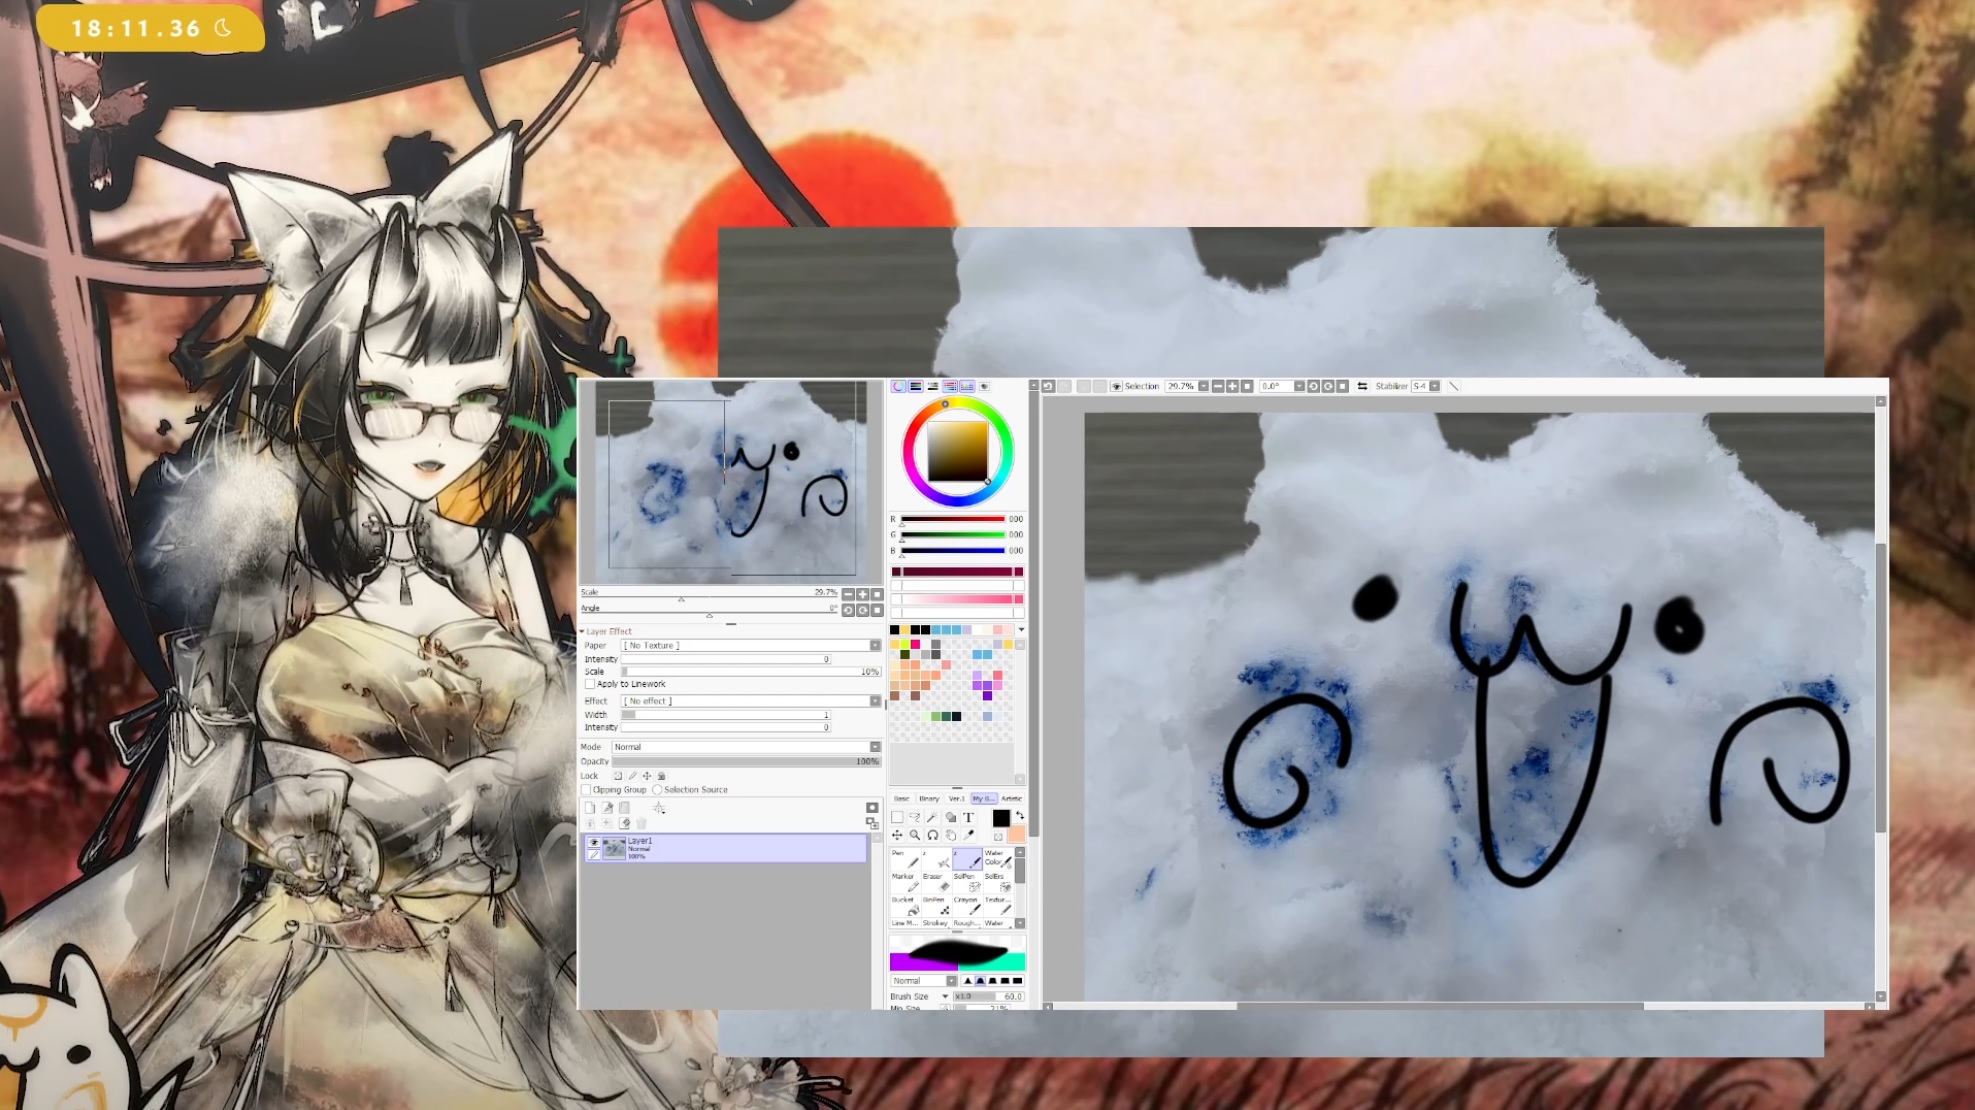Switch to the Artistic brush tab
Screen dimensions: 1975x1110
click(1011, 798)
